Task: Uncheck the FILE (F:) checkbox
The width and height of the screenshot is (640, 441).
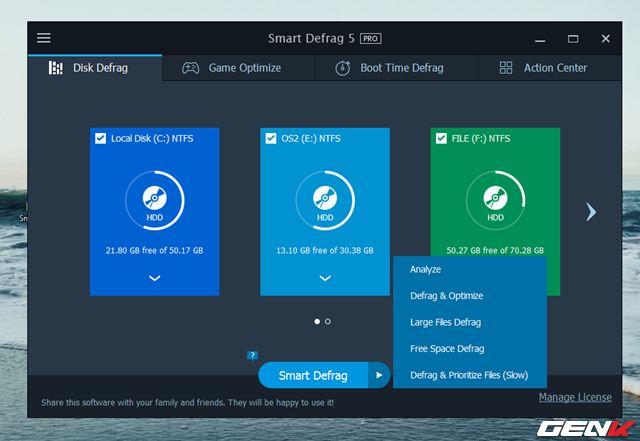Action: (x=441, y=138)
